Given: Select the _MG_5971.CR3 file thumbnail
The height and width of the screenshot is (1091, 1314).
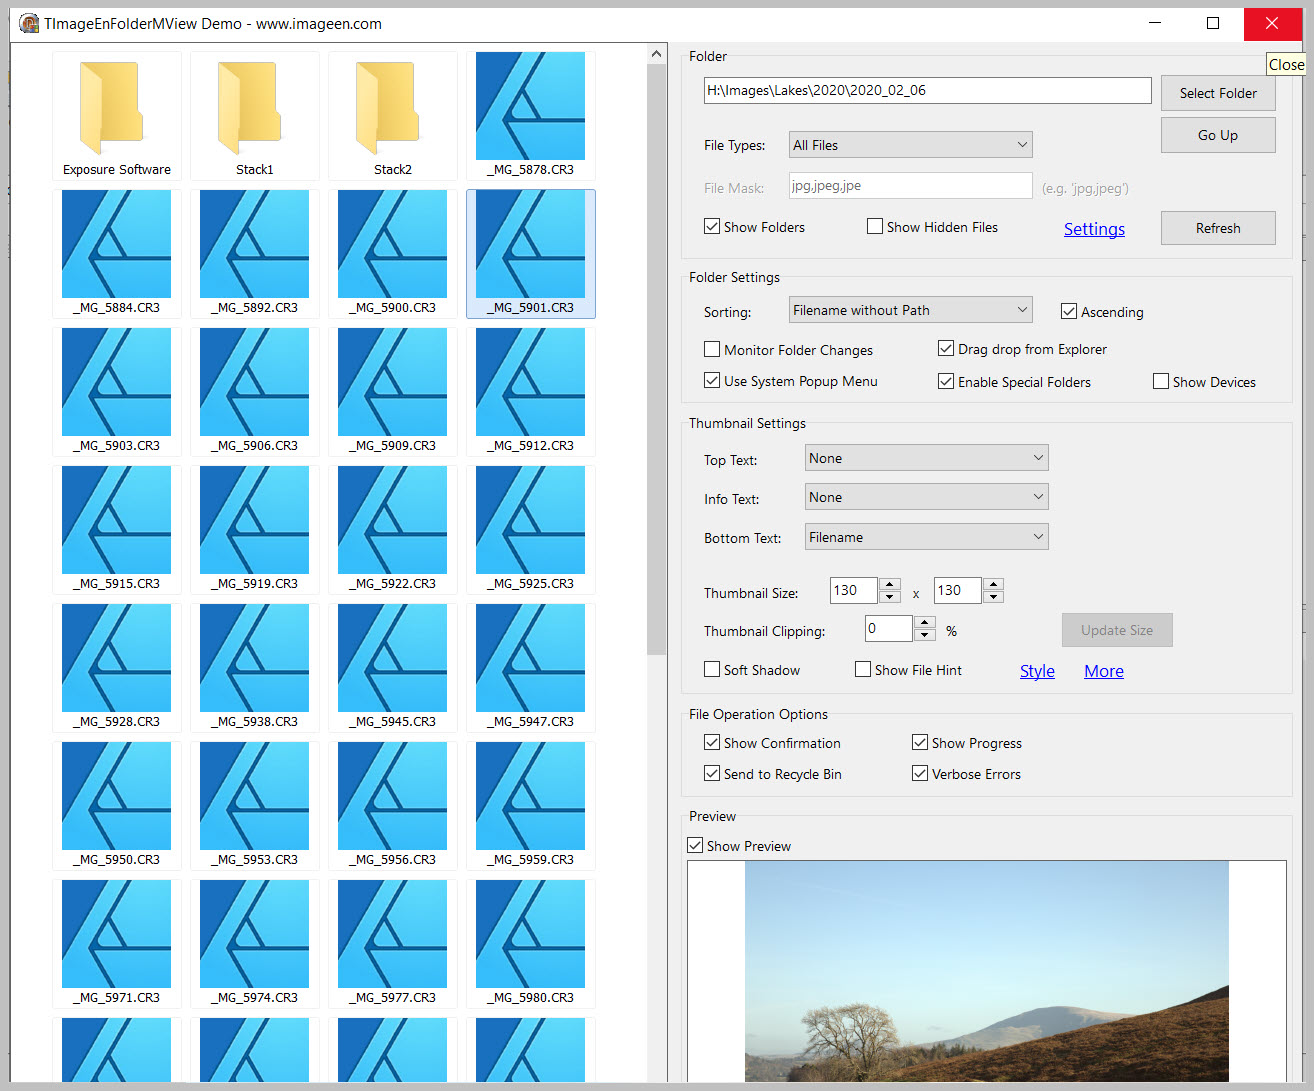Looking at the screenshot, I should point(117,944).
